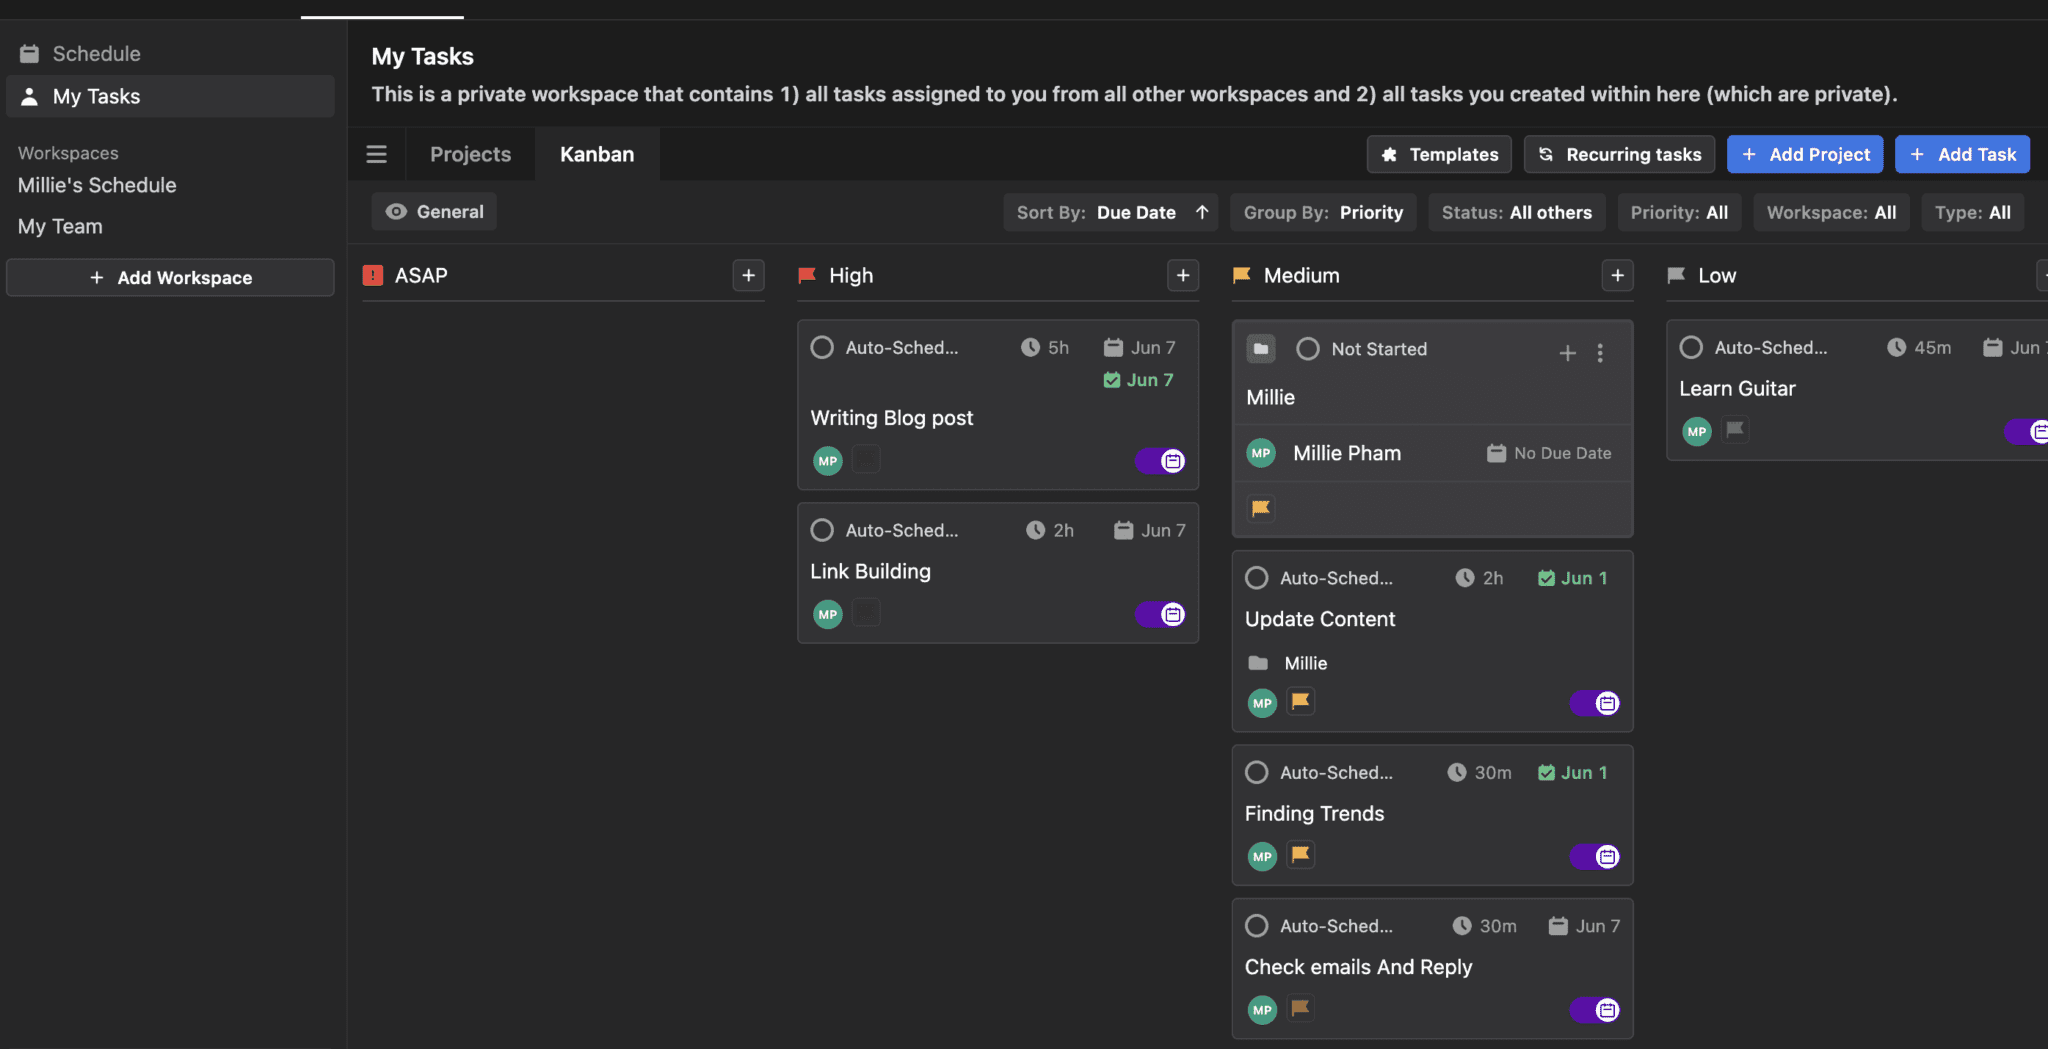Click Millie Pham's avatar on Finding Trends

click(x=1261, y=856)
